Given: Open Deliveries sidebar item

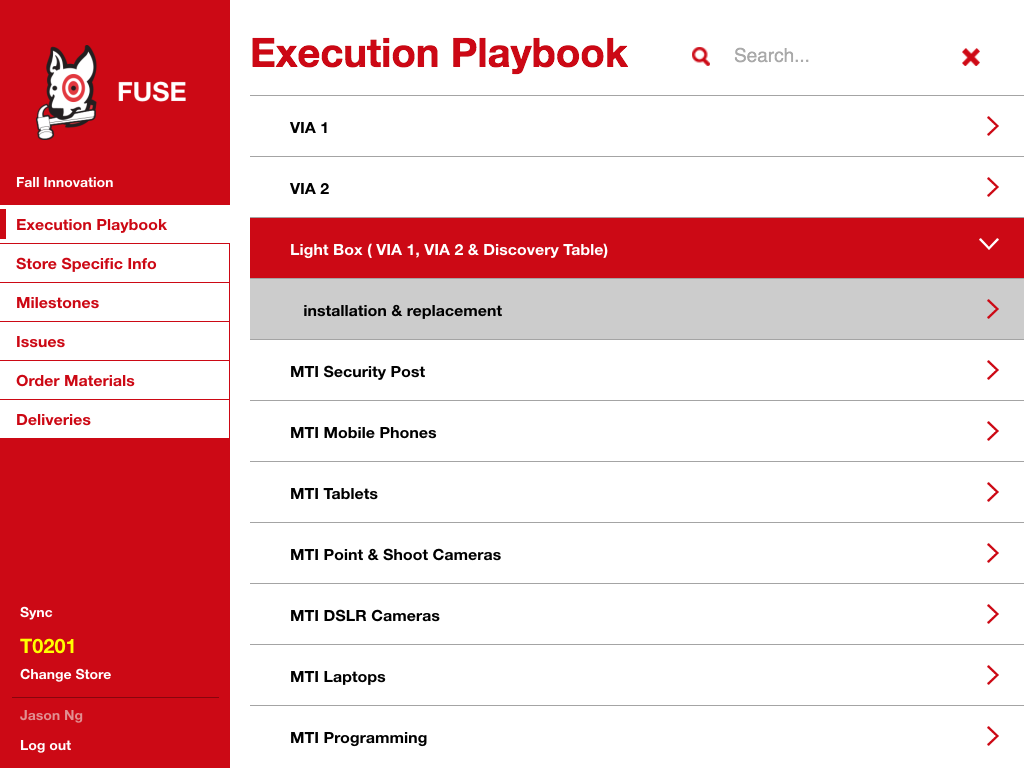Looking at the screenshot, I should [x=115, y=420].
